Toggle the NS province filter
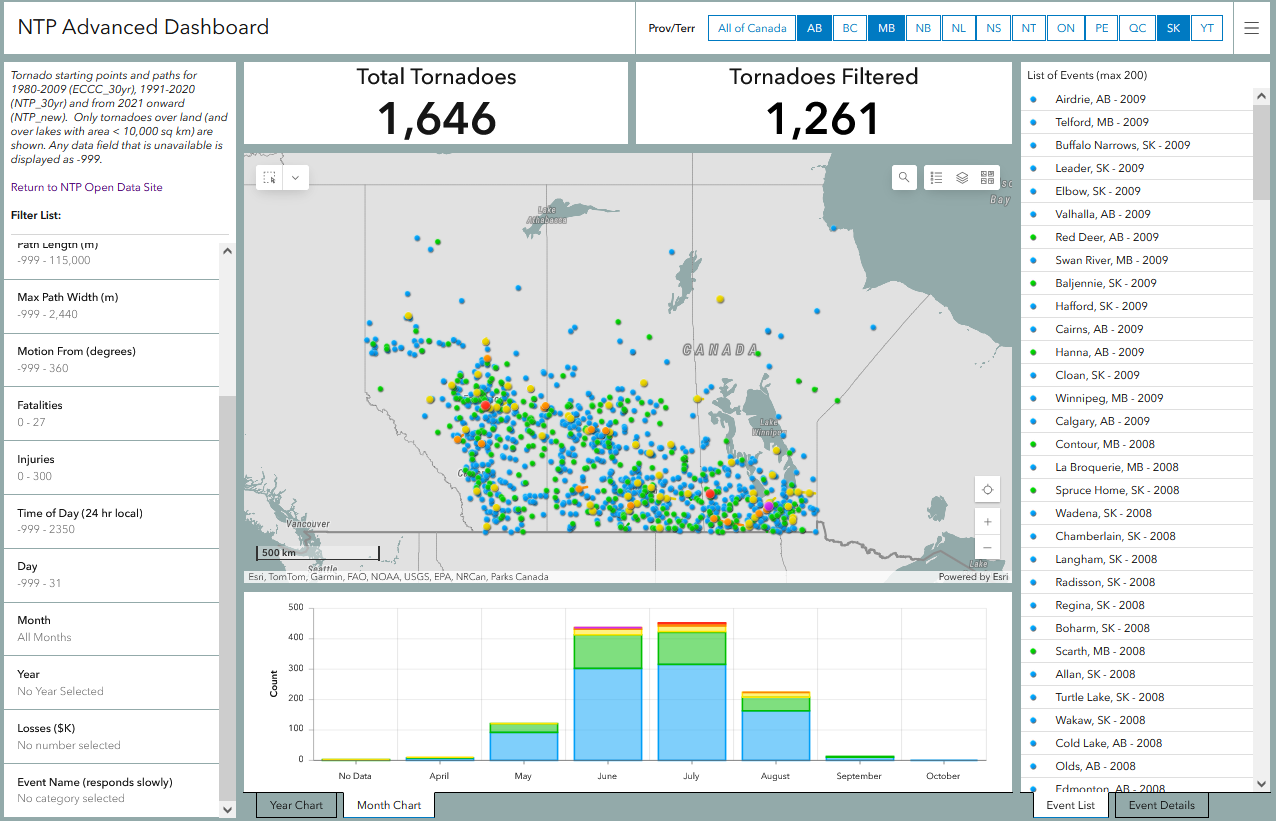The height and width of the screenshot is (821, 1276). [x=994, y=28]
